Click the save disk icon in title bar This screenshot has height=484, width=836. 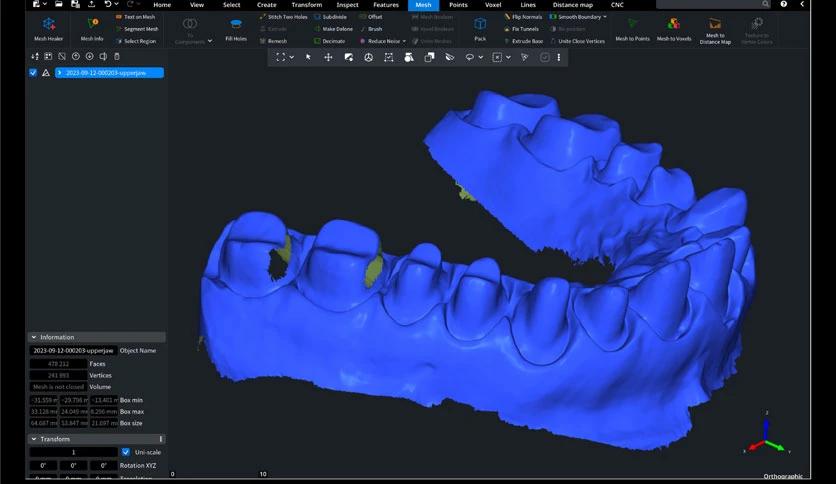(x=75, y=4)
